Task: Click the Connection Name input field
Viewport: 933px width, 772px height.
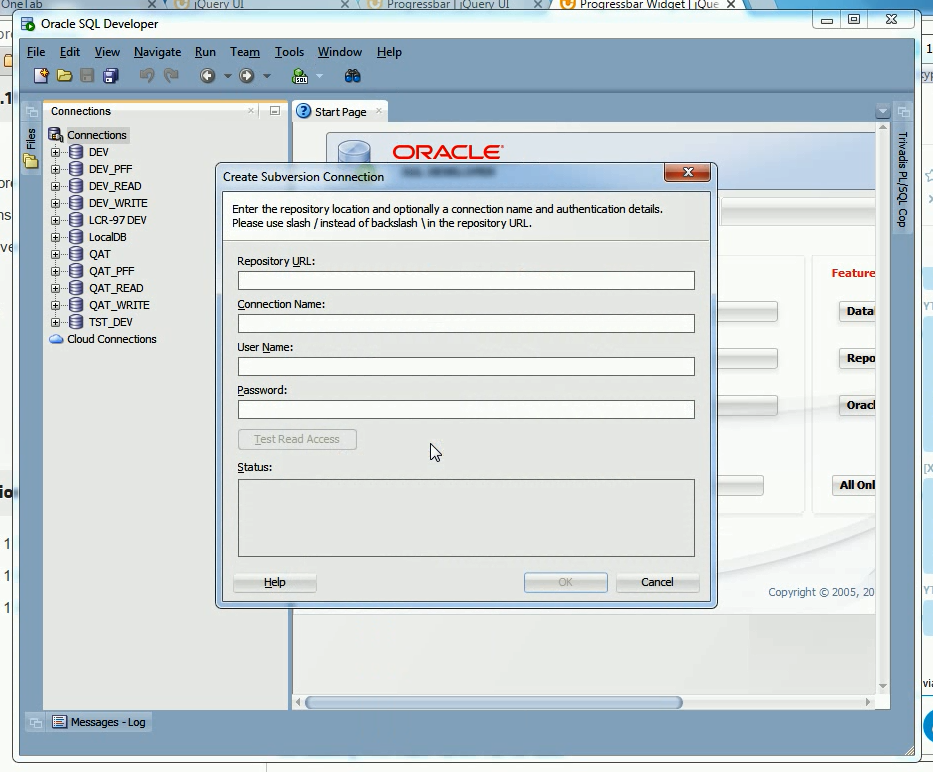Action: point(466,323)
